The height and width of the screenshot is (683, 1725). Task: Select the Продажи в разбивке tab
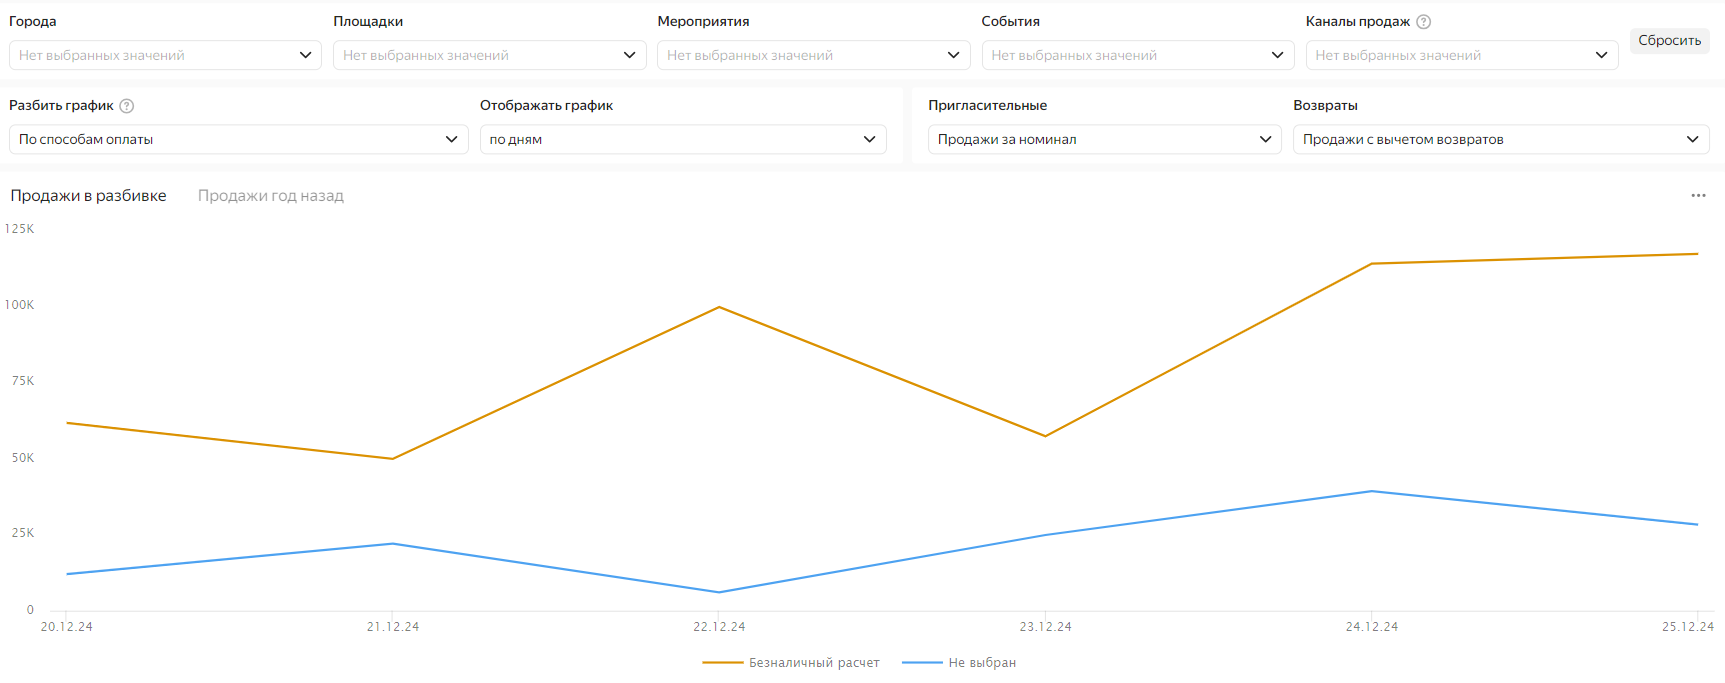point(88,196)
